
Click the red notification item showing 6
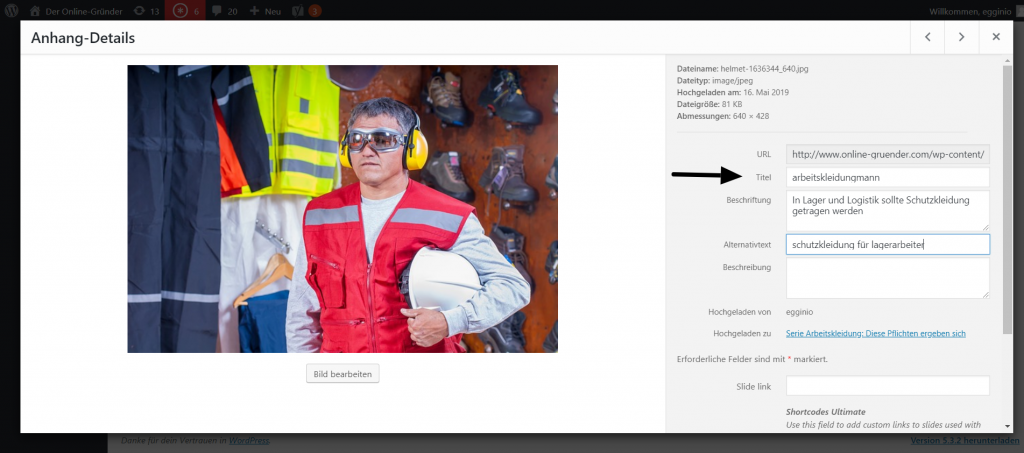185,10
